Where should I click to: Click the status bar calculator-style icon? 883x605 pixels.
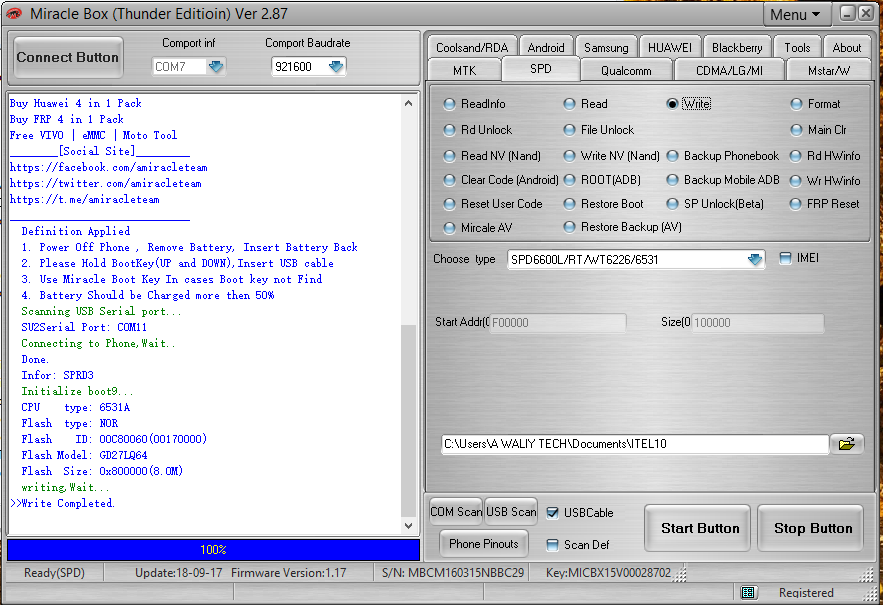[748, 592]
